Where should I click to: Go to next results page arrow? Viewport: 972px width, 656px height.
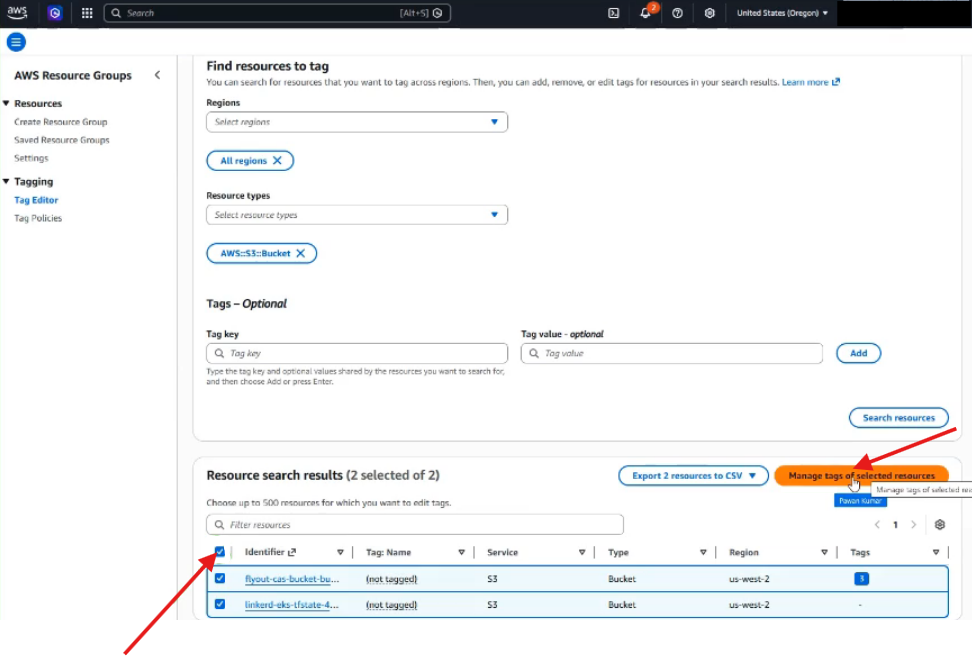pos(913,525)
